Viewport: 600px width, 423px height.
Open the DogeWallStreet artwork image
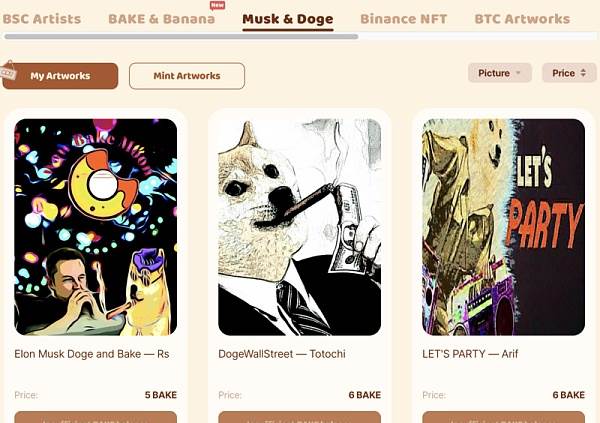click(x=300, y=227)
